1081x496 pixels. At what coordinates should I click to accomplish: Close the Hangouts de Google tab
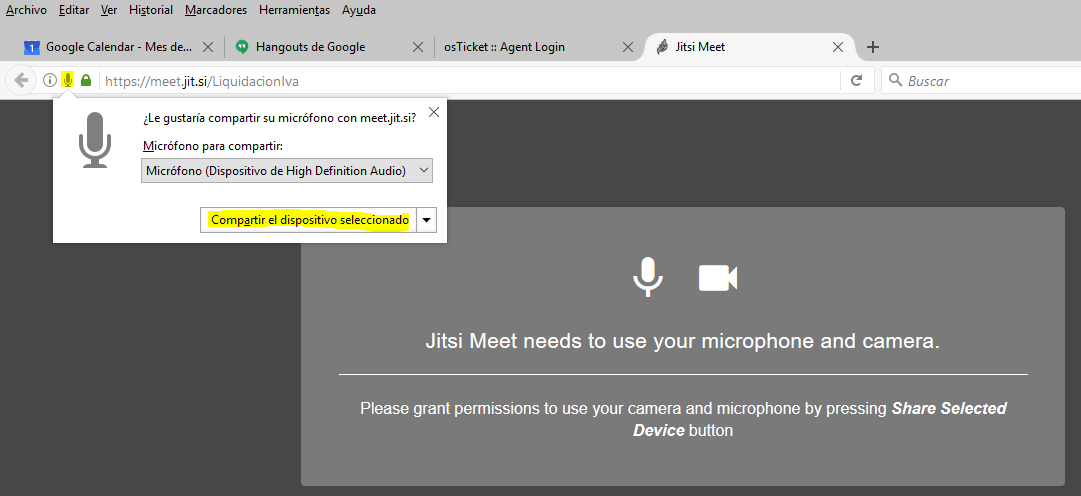pyautogui.click(x=418, y=47)
